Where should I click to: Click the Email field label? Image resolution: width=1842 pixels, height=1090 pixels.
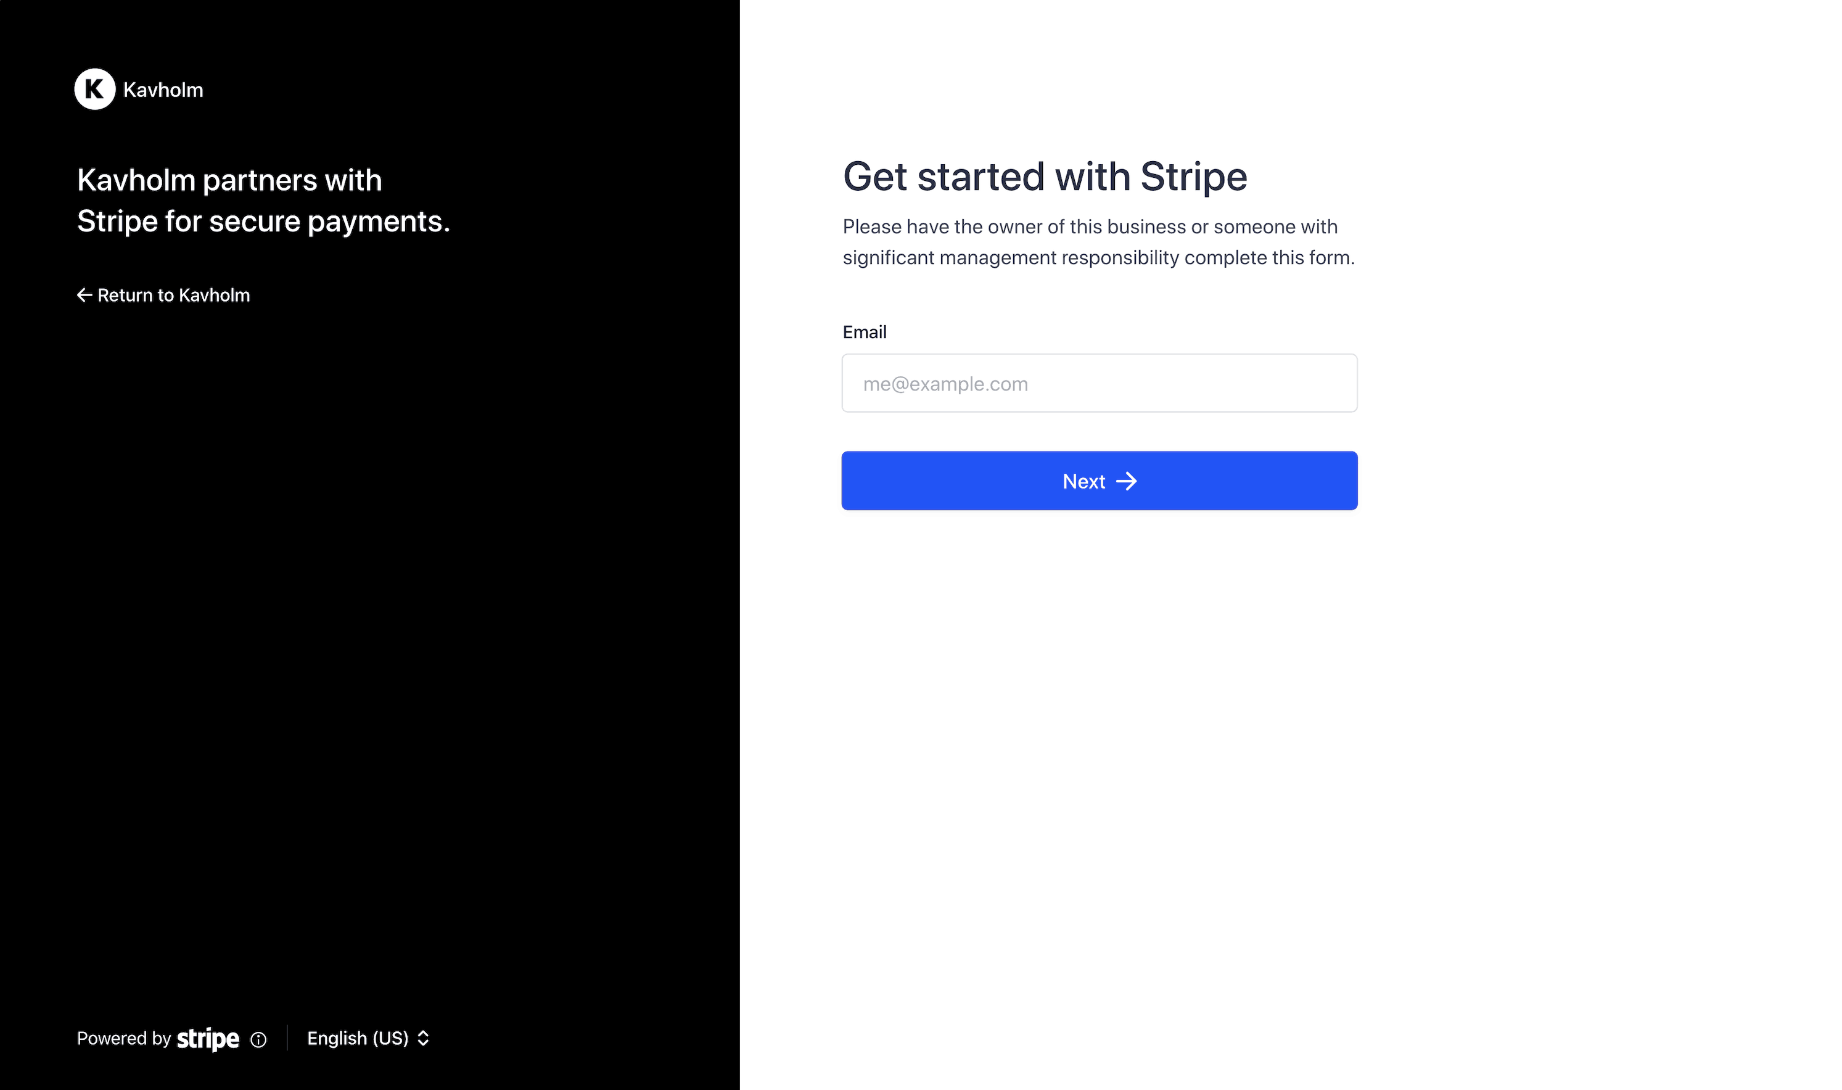[x=864, y=332]
